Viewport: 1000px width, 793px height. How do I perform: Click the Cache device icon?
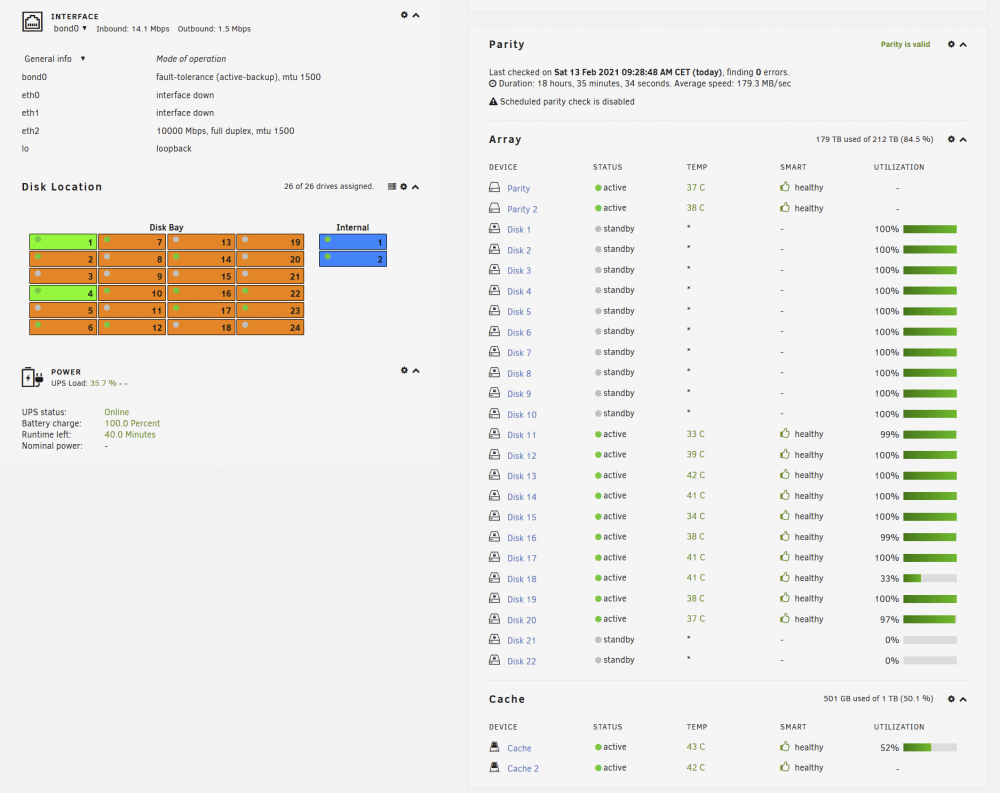pos(494,746)
